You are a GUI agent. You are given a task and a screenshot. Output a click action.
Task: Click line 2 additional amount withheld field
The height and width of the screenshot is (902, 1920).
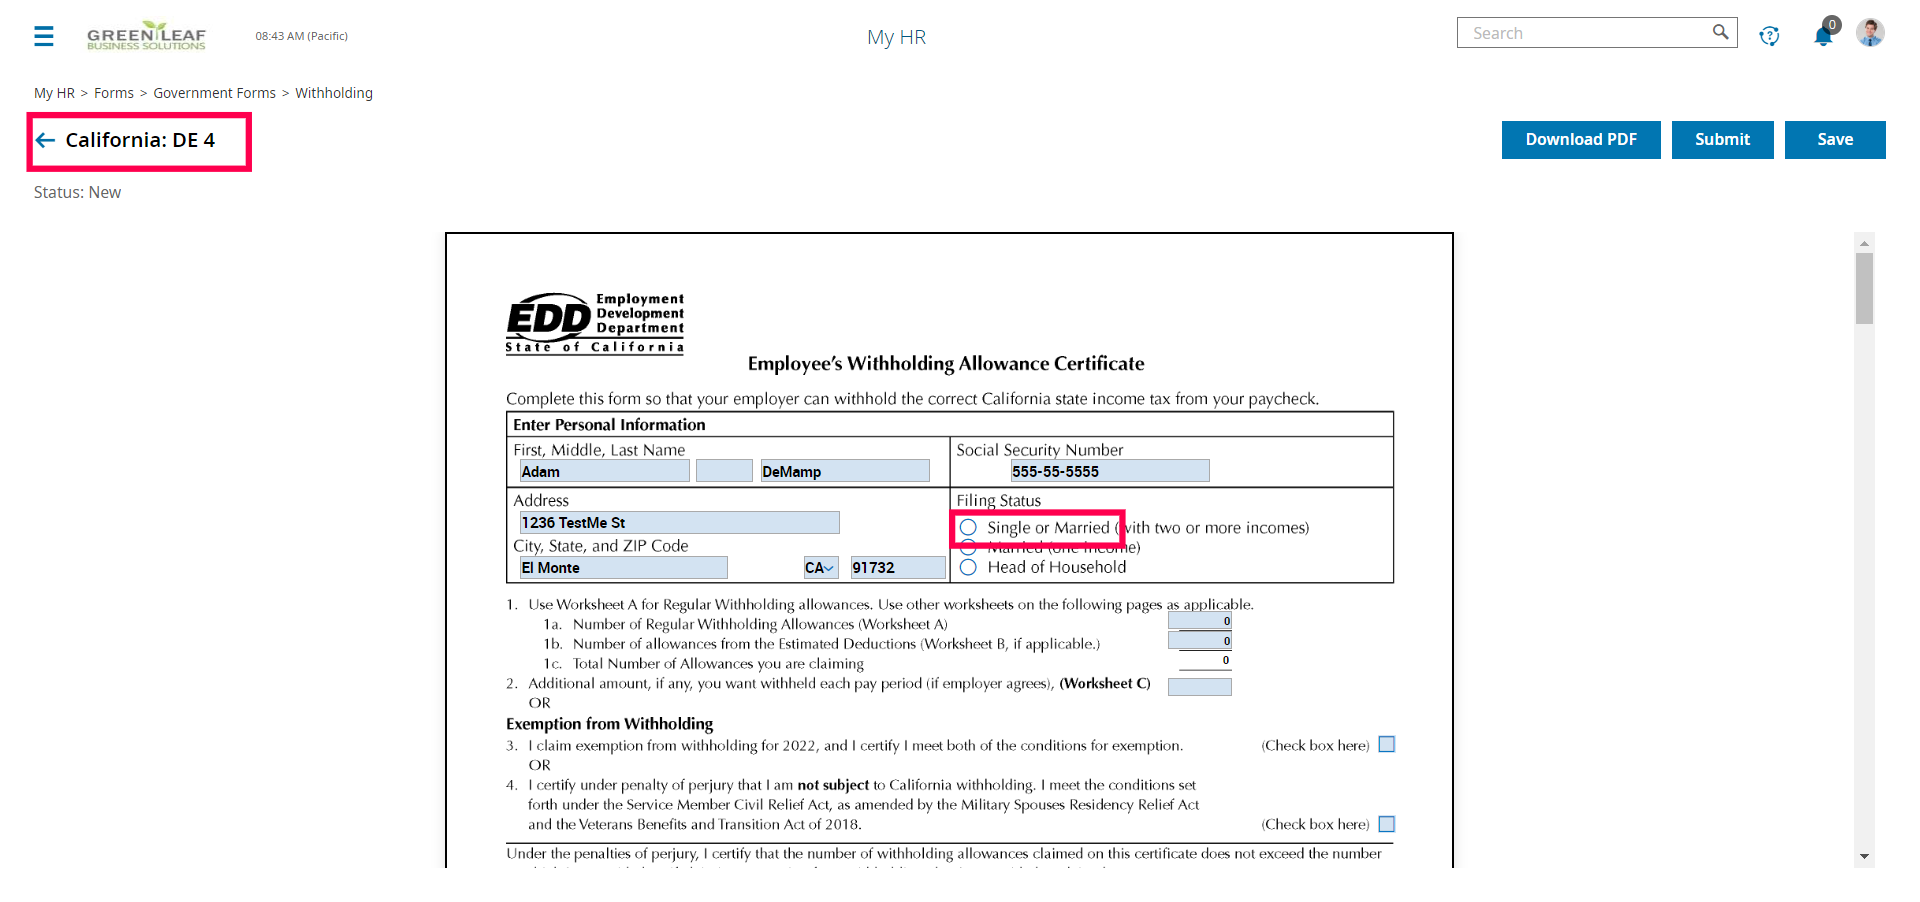point(1200,687)
